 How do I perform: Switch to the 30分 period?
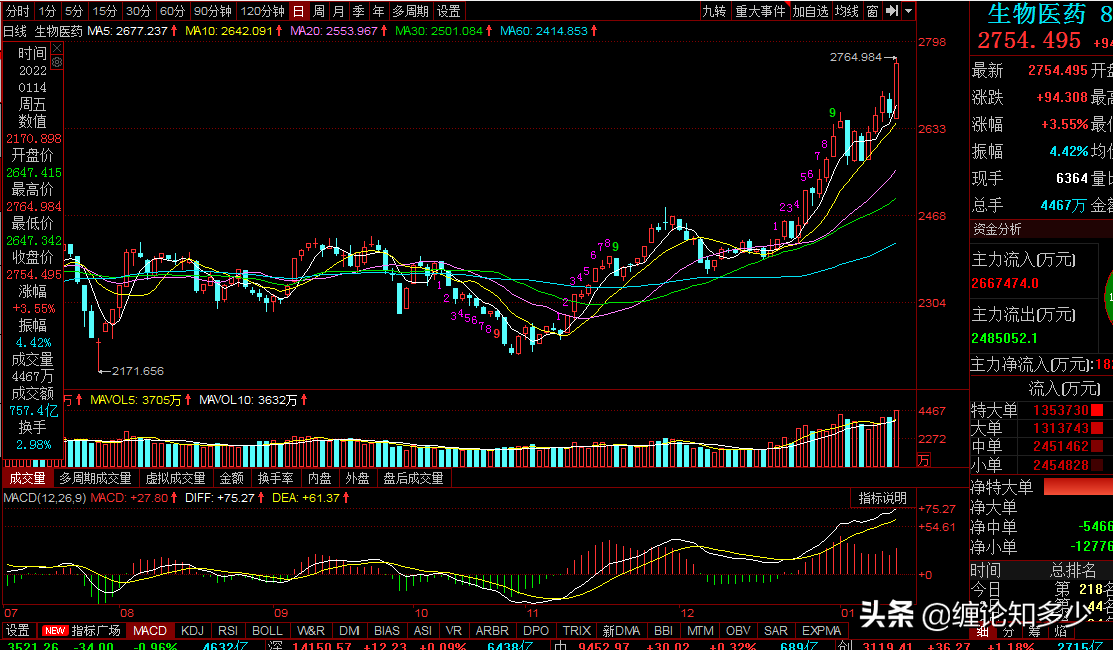138,11
